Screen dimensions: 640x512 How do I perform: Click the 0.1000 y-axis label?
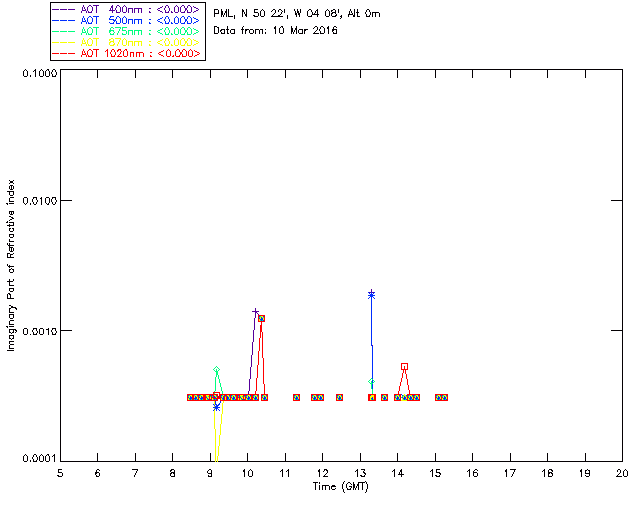(x=40, y=73)
